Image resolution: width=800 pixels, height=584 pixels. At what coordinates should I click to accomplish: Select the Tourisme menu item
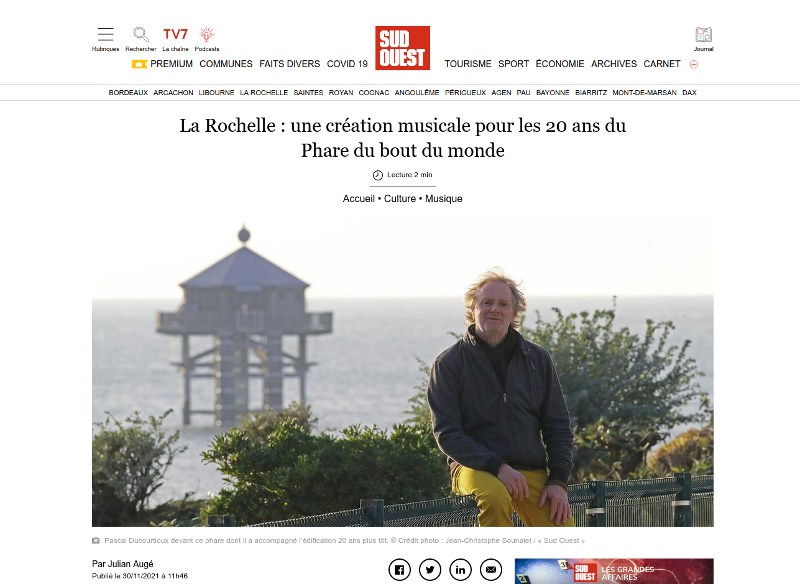pos(468,64)
